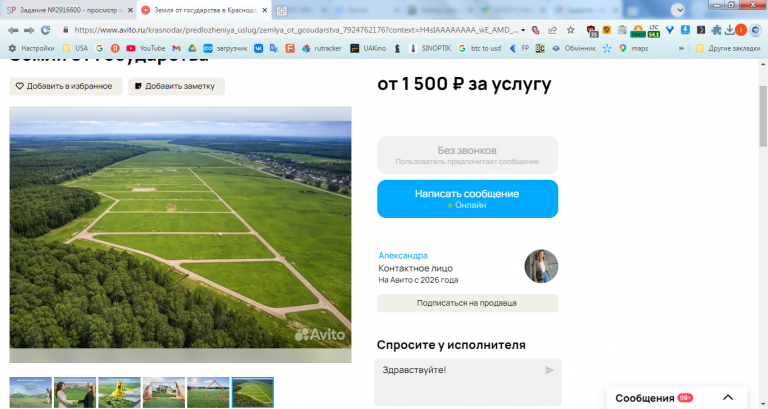Open the maps bookmark
768x409 pixels.
tap(634, 48)
